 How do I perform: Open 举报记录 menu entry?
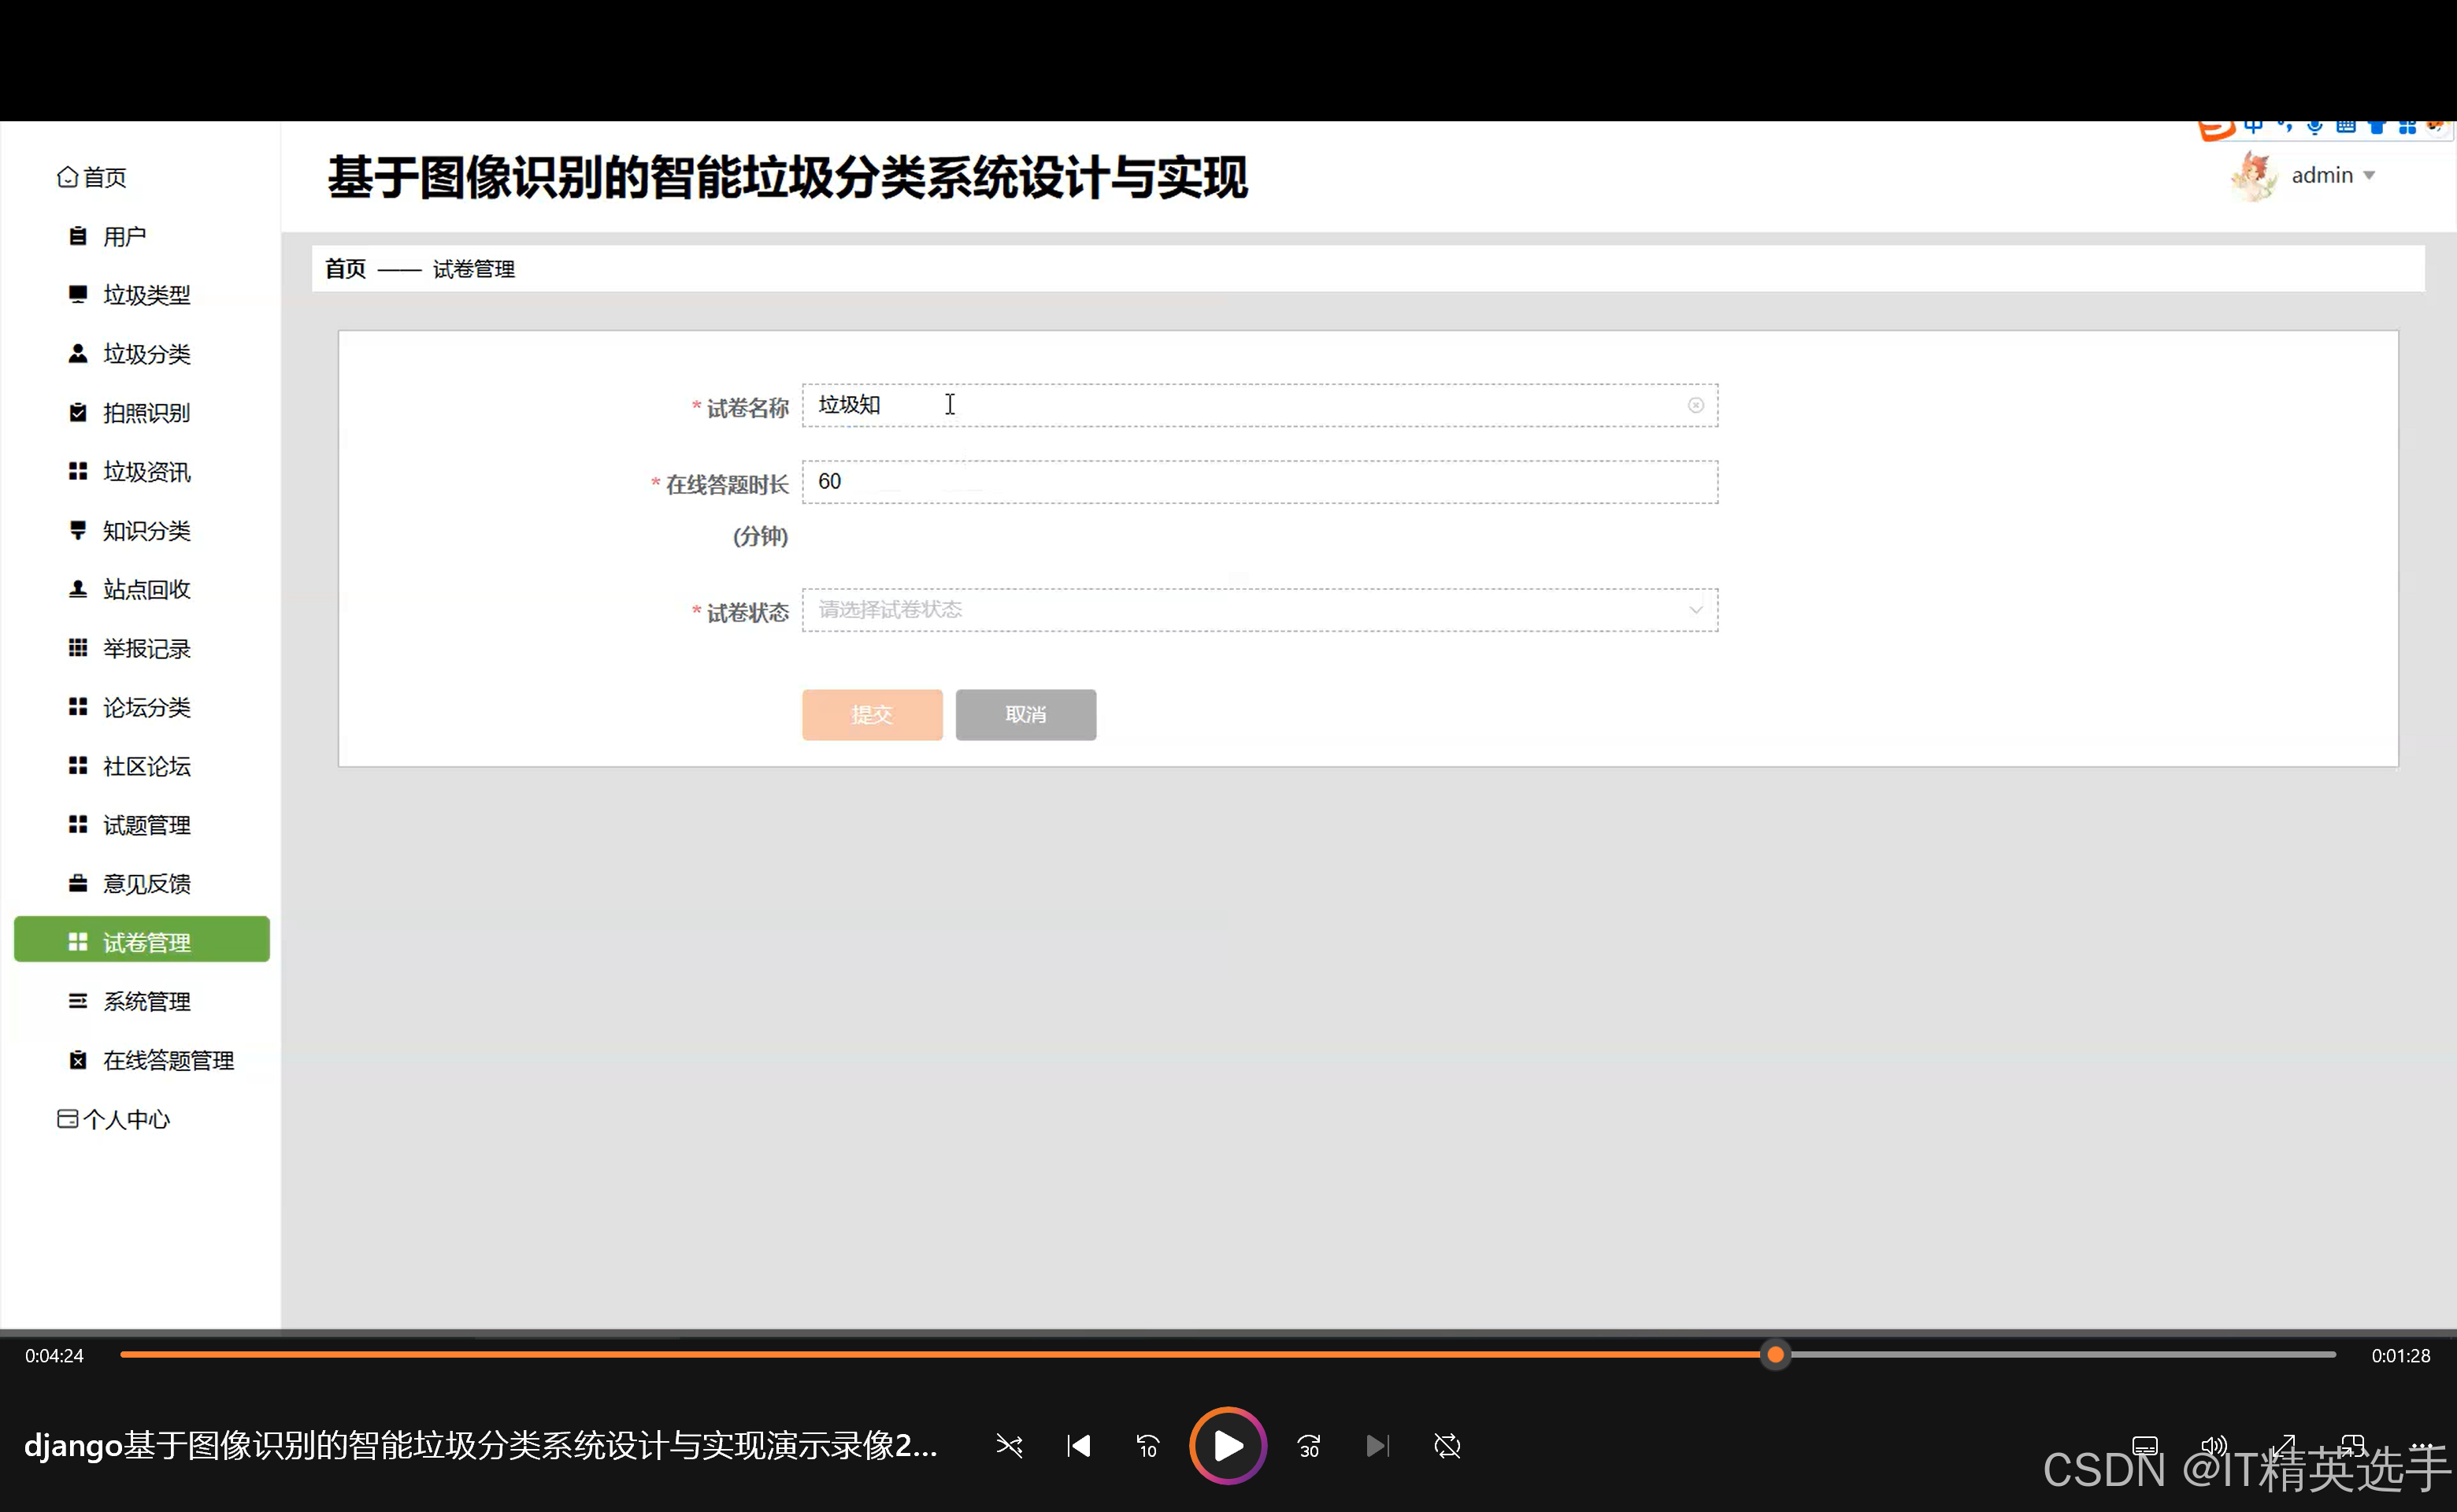146,649
